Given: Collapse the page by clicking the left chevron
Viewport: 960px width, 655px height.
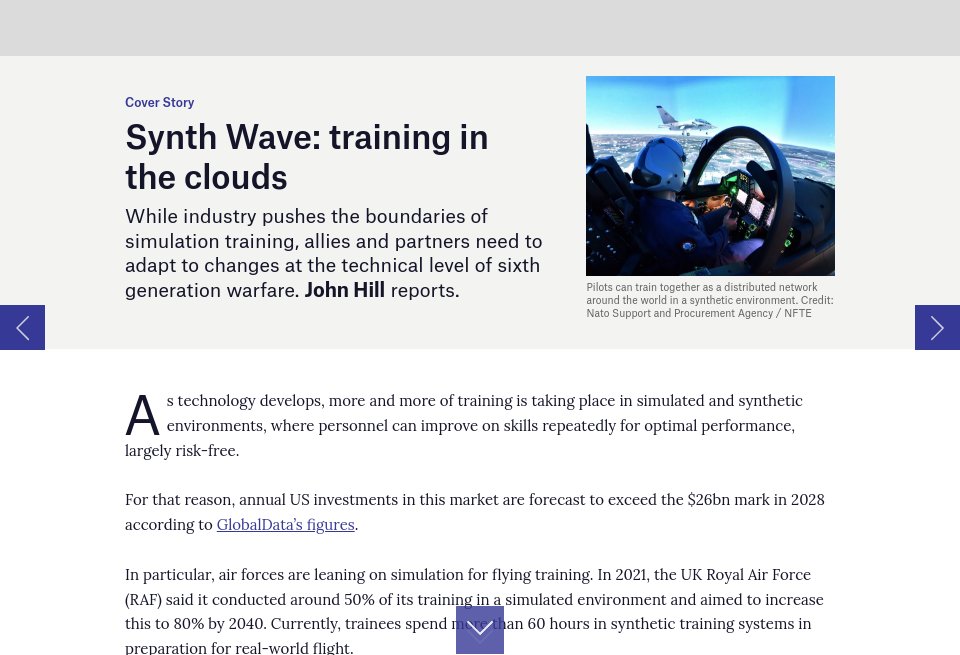Looking at the screenshot, I should click(x=22, y=327).
